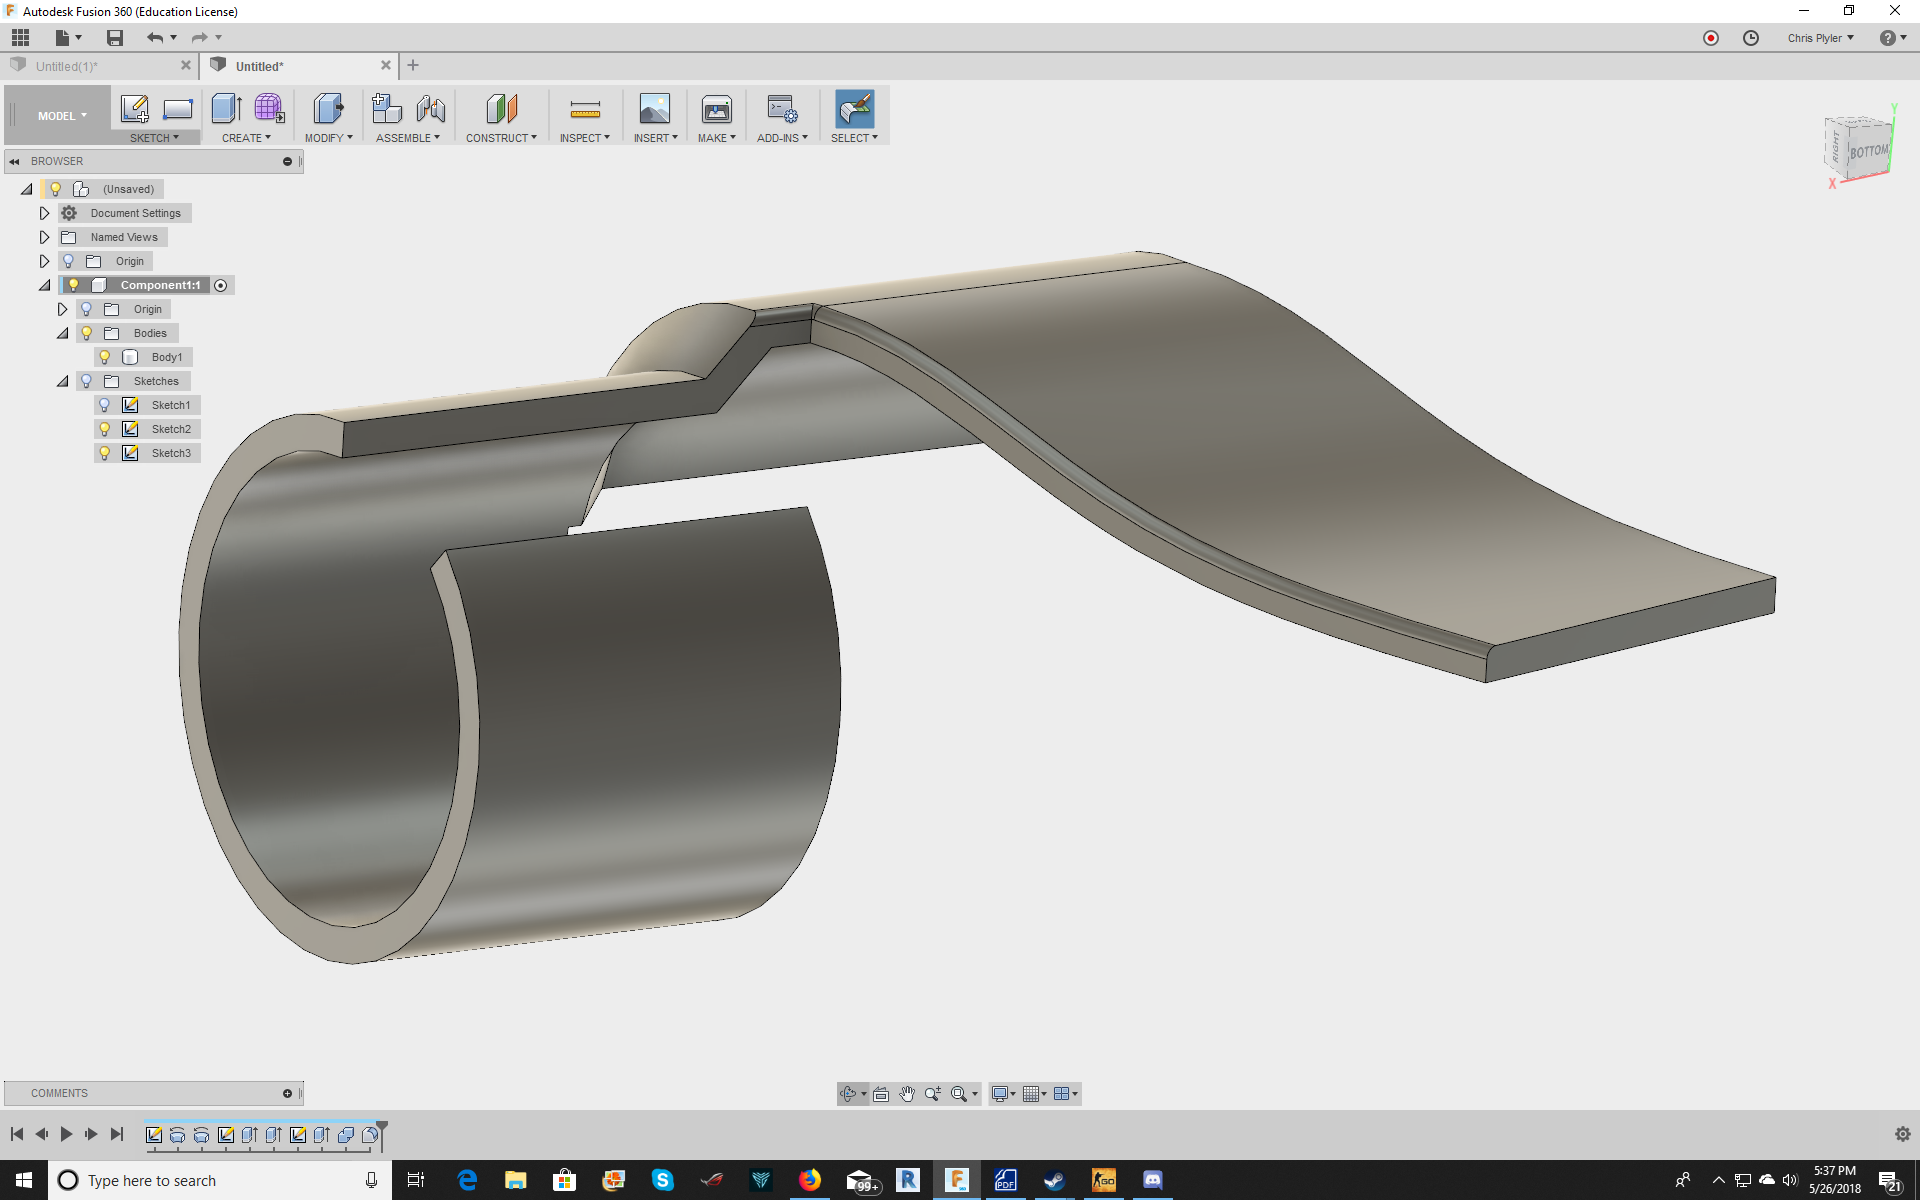
Task: Hide Sketch2 using its lightbulb
Action: click(x=105, y=428)
